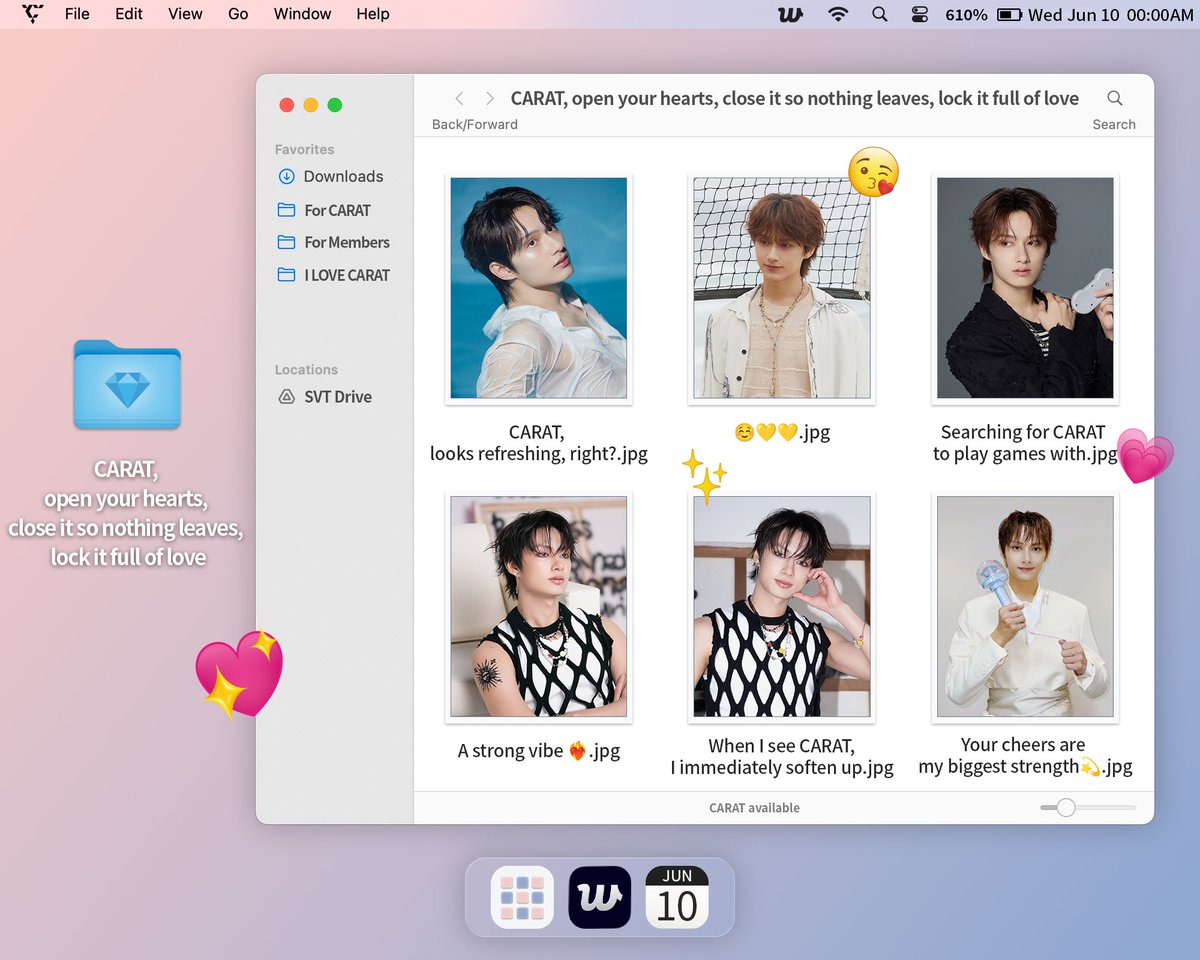Select the A strong vibe photo thumbnail
Screen dimensions: 1200x960
coord(539,607)
